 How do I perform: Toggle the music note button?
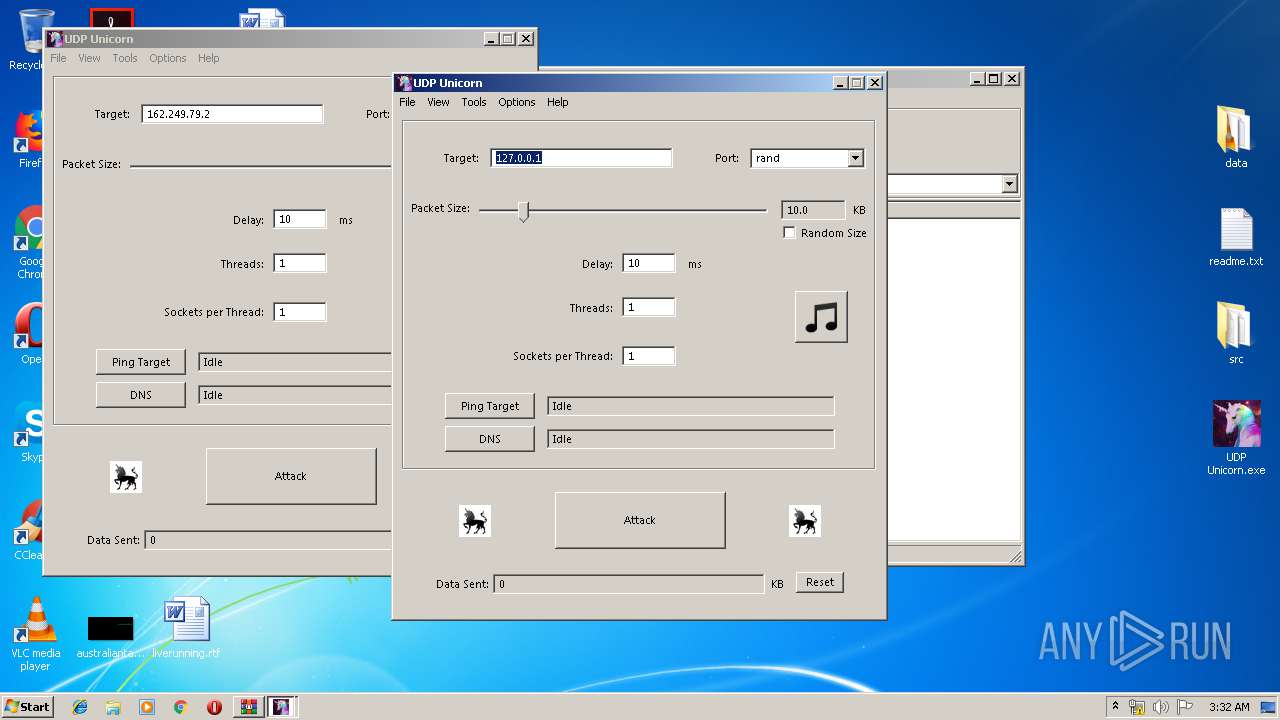(821, 317)
